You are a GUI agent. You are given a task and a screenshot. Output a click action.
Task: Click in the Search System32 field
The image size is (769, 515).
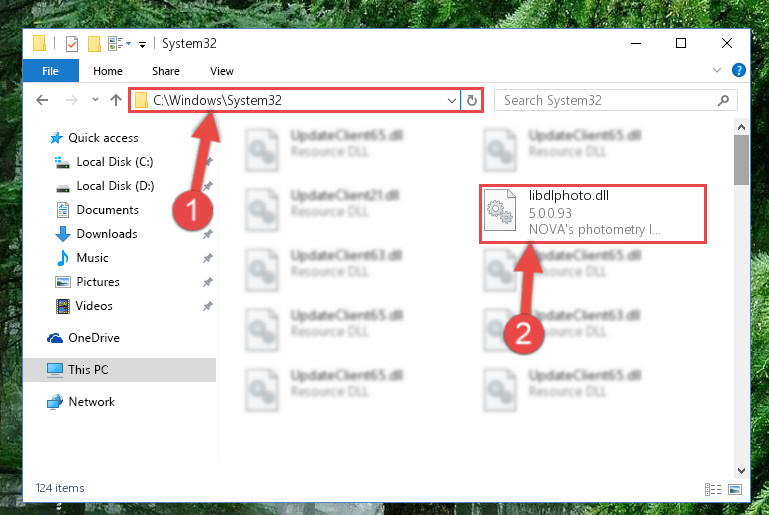tap(608, 101)
